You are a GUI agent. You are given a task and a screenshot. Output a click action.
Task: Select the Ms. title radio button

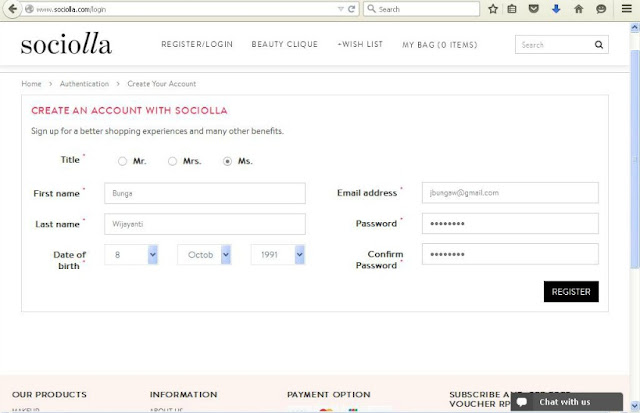[227, 161]
